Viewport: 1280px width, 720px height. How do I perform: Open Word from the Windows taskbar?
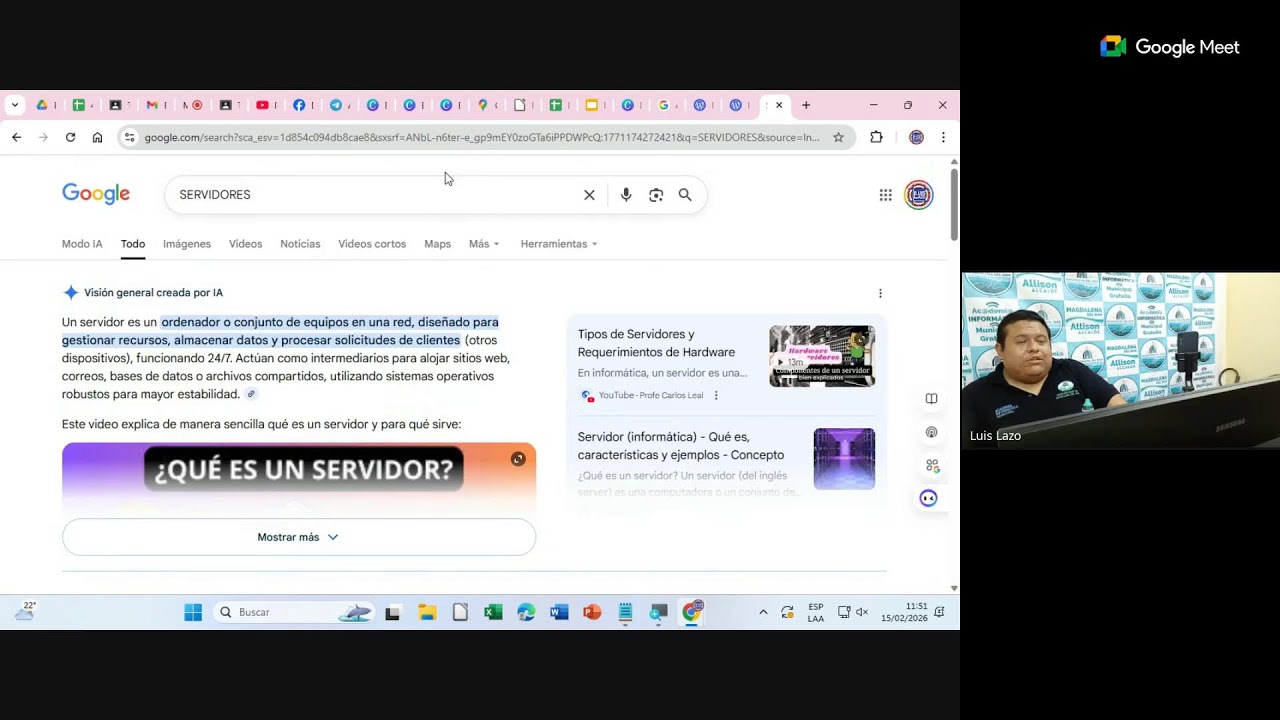coord(559,612)
